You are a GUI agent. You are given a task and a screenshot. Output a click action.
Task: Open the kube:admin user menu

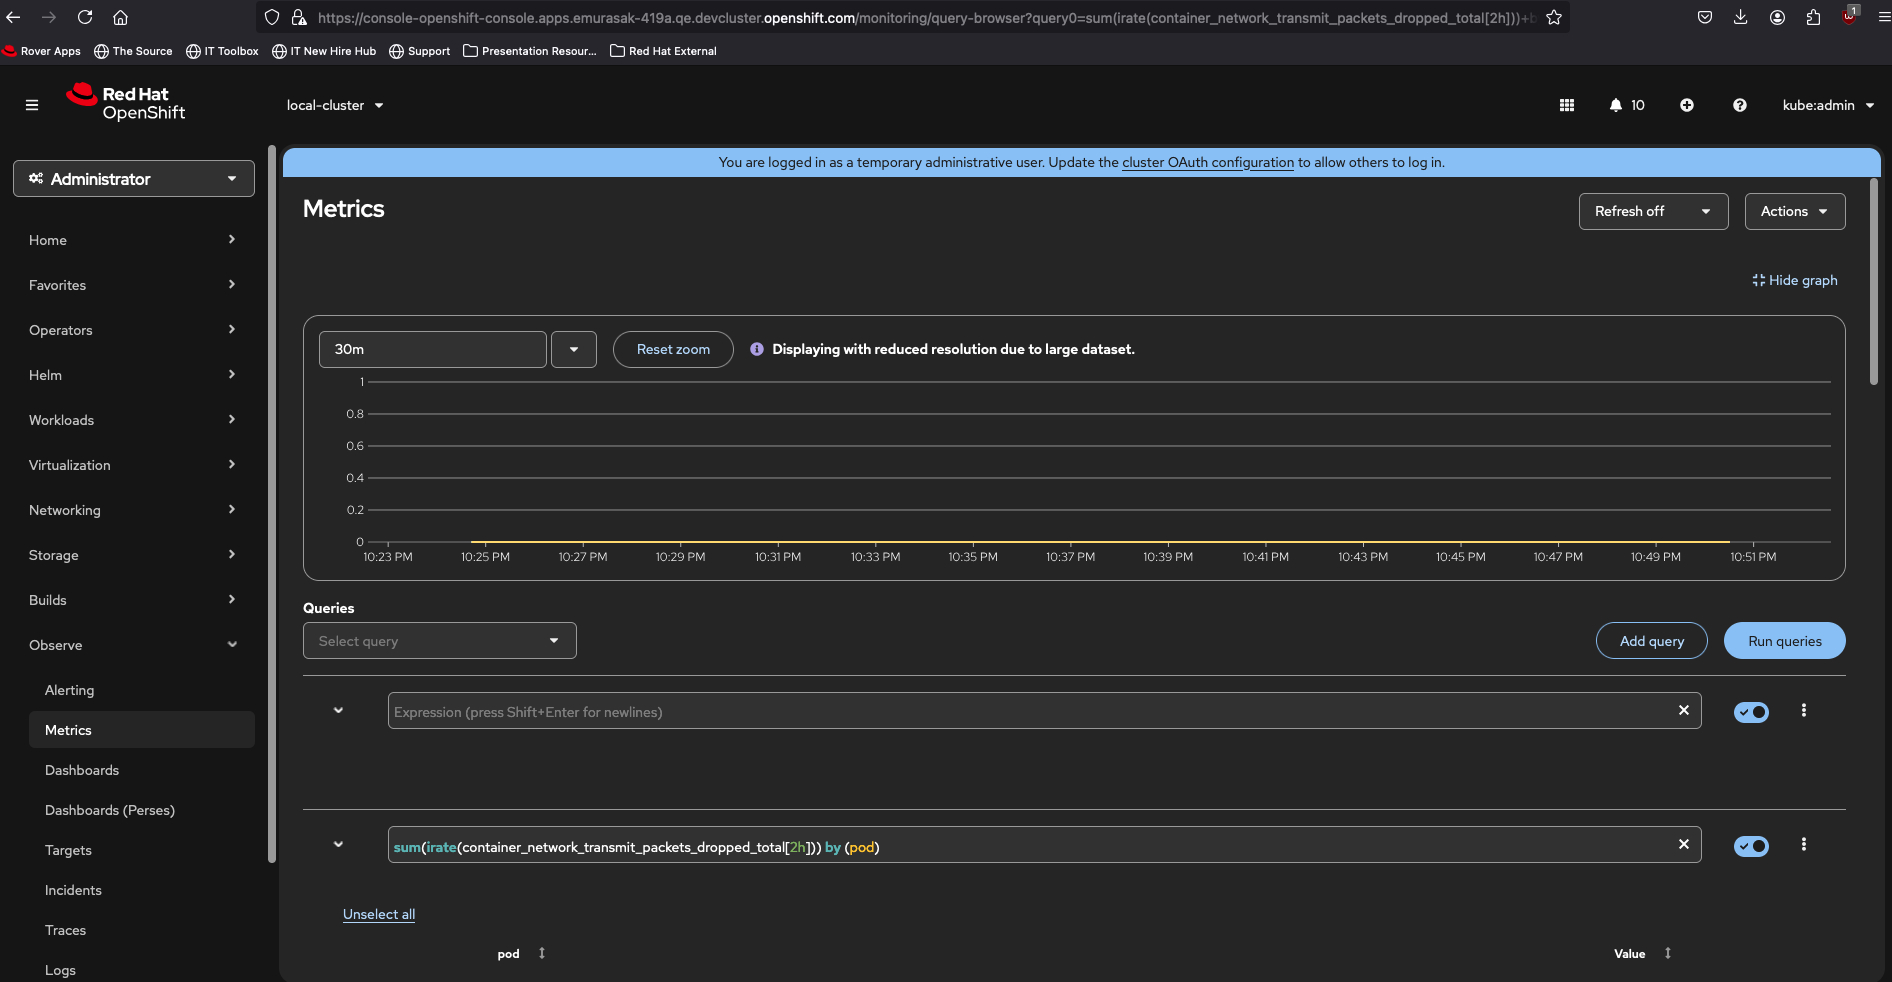coord(1828,105)
